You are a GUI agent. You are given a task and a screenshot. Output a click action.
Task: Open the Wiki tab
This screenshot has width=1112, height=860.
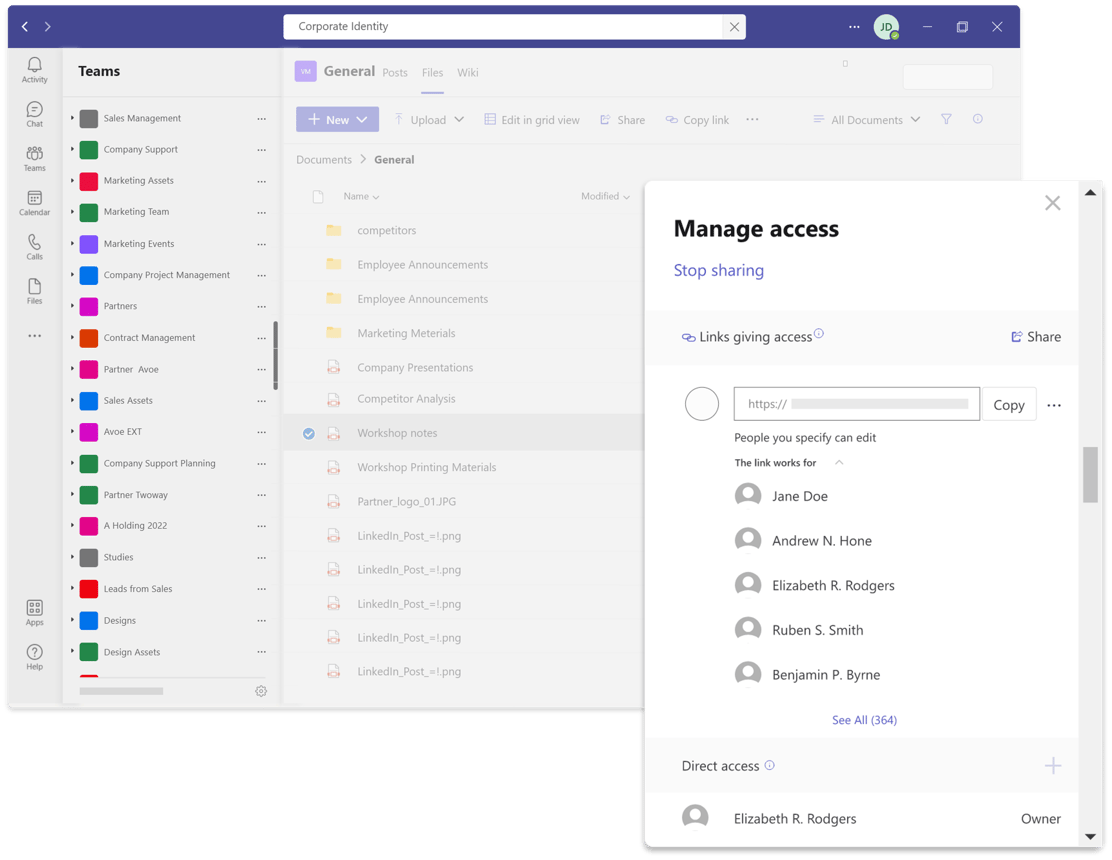[467, 72]
